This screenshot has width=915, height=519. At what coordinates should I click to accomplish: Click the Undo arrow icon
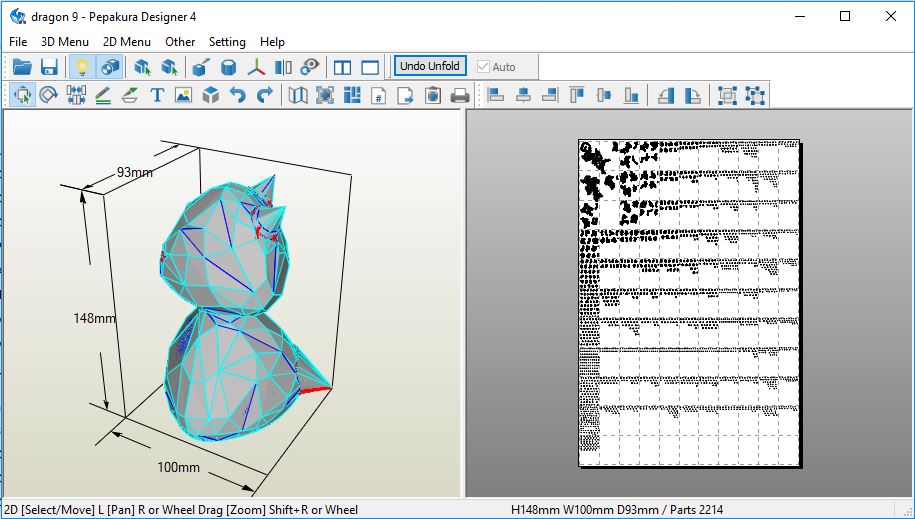pos(238,95)
